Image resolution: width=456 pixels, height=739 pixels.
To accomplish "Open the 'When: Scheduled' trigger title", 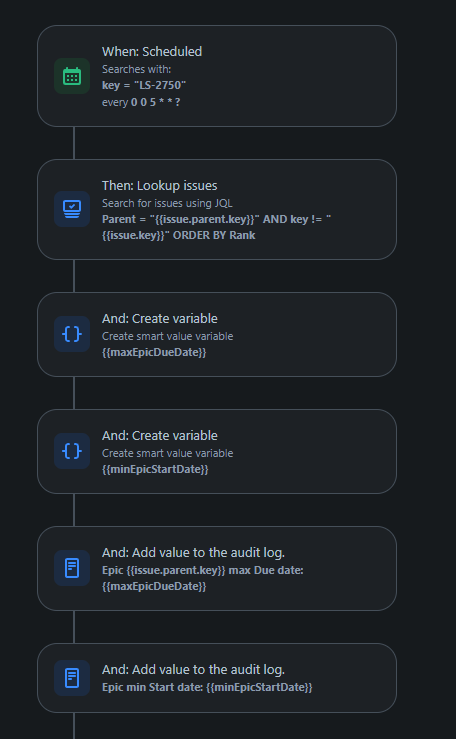I will coord(152,51).
